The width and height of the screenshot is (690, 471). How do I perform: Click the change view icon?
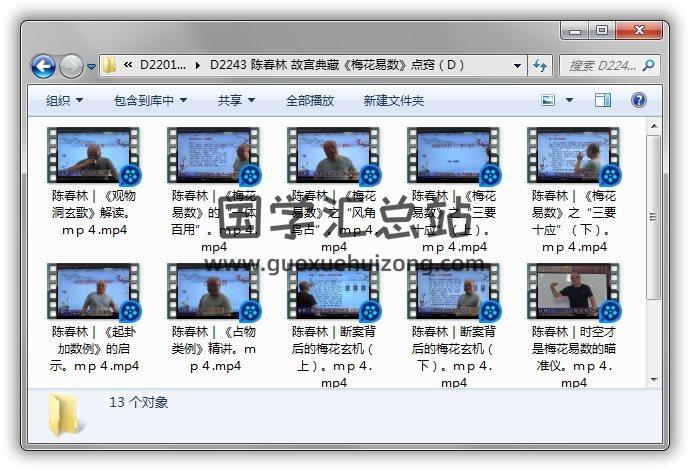tap(548, 100)
